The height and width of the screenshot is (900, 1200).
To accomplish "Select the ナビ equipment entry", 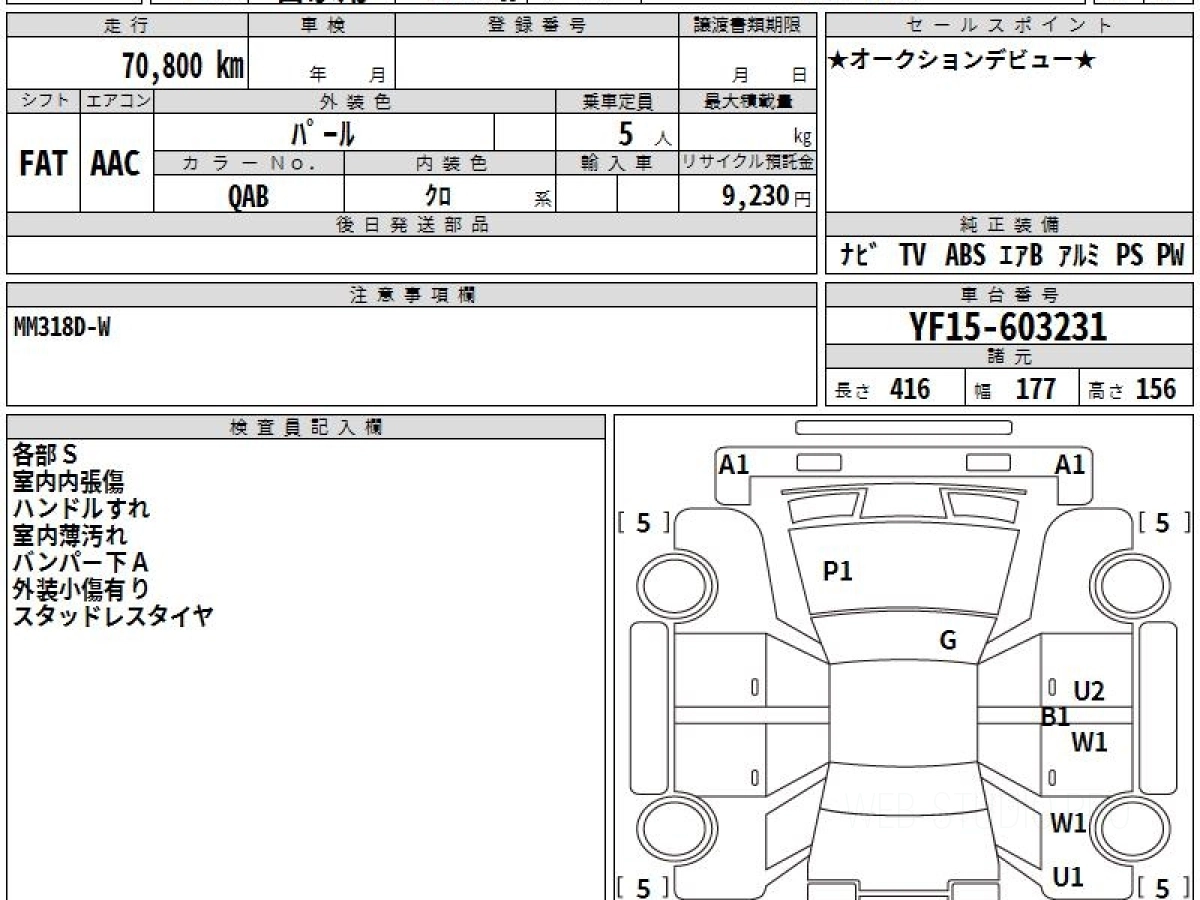I will 857,255.
